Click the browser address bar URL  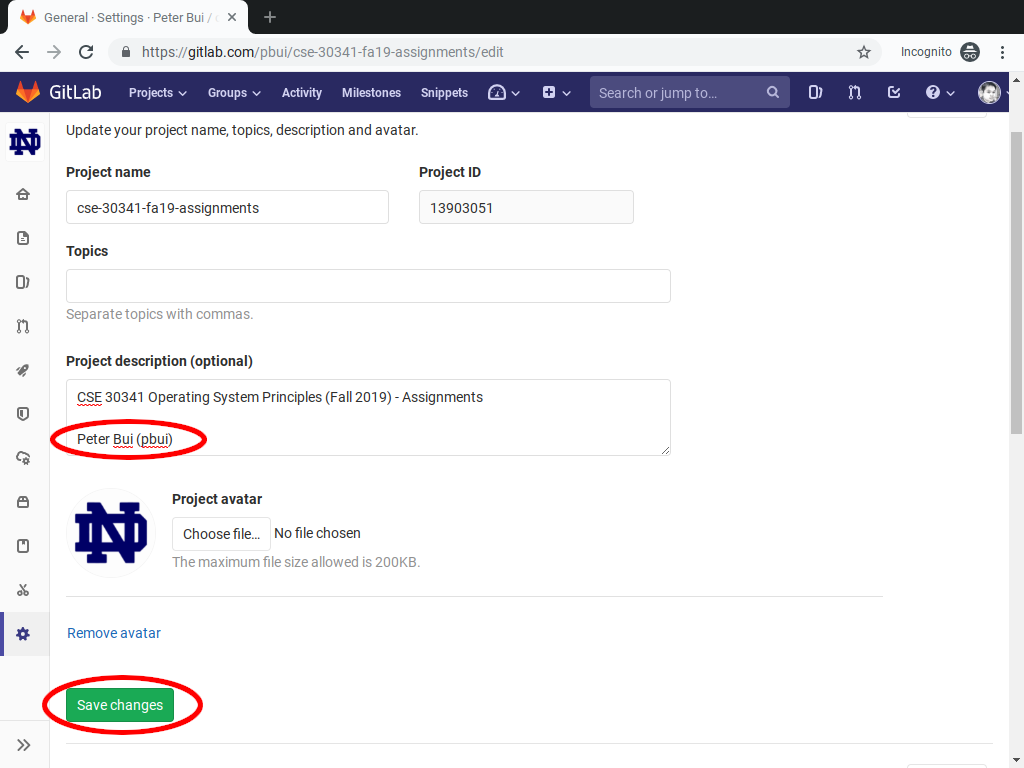[323, 52]
